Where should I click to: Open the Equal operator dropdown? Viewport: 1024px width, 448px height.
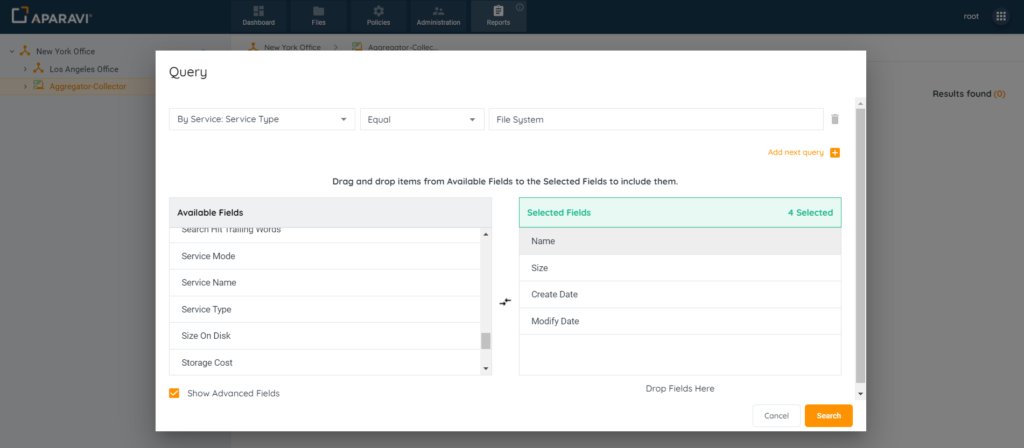click(x=421, y=119)
